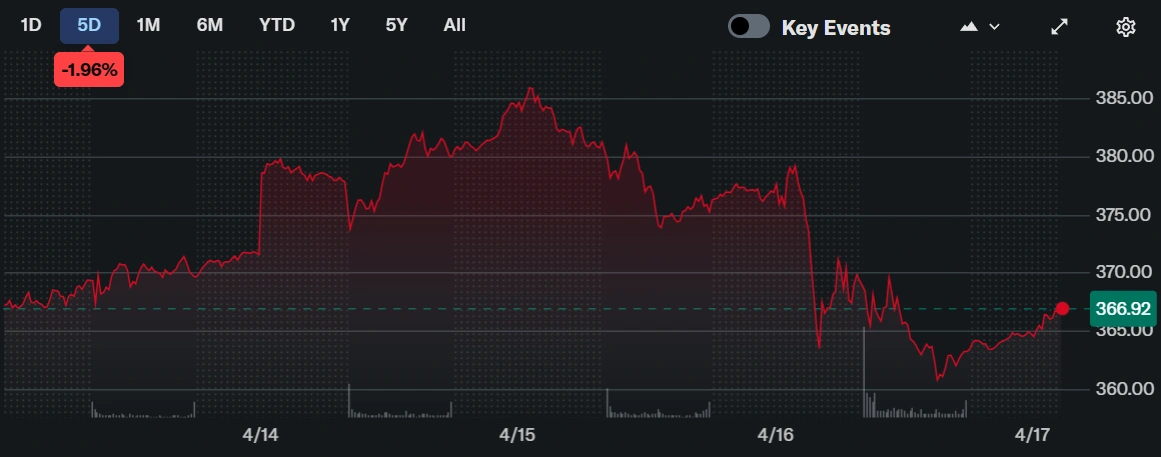The image size is (1161, 457).
Task: Switch the chart to YTD
Action: (276, 25)
